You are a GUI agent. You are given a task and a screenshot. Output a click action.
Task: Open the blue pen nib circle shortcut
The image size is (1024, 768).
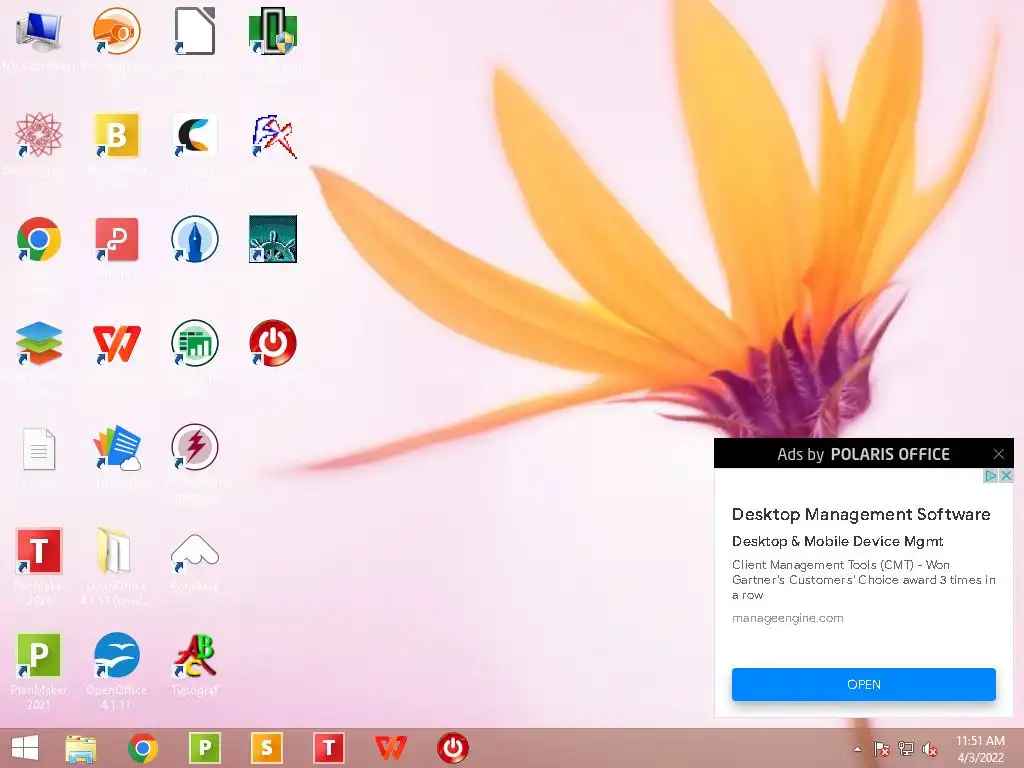195,239
